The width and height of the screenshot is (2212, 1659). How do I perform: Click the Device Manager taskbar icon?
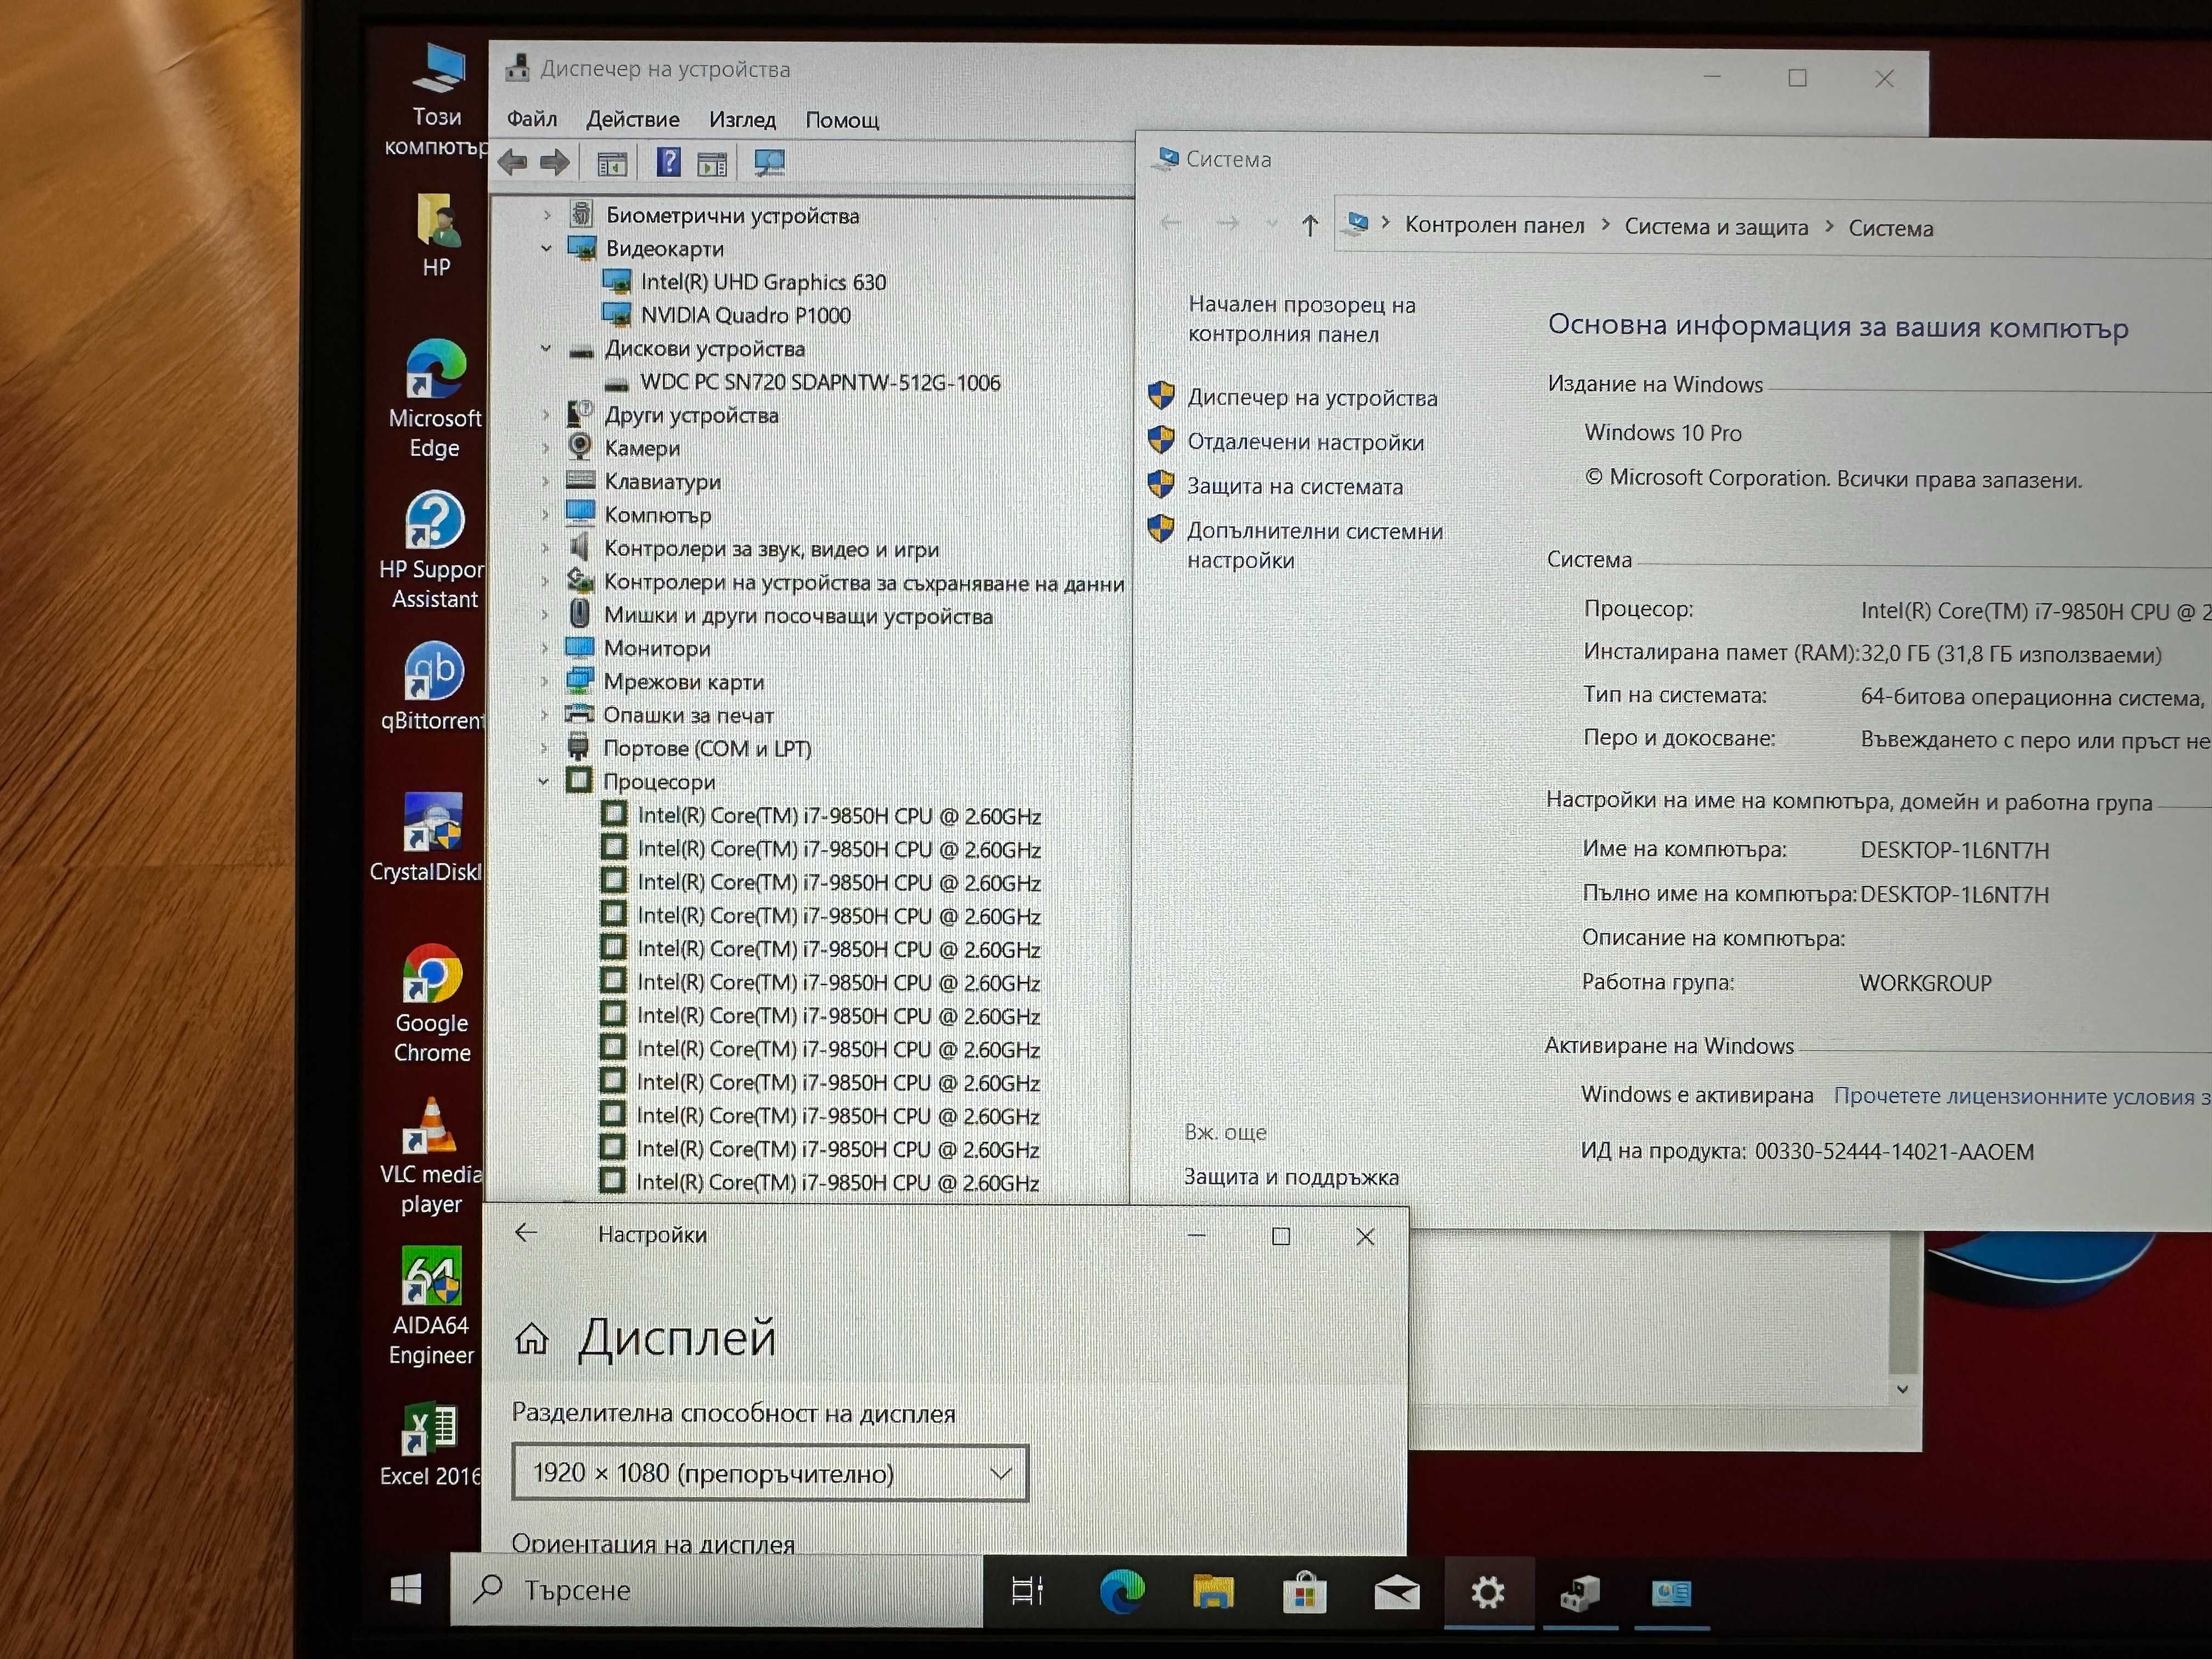pos(1580,1593)
